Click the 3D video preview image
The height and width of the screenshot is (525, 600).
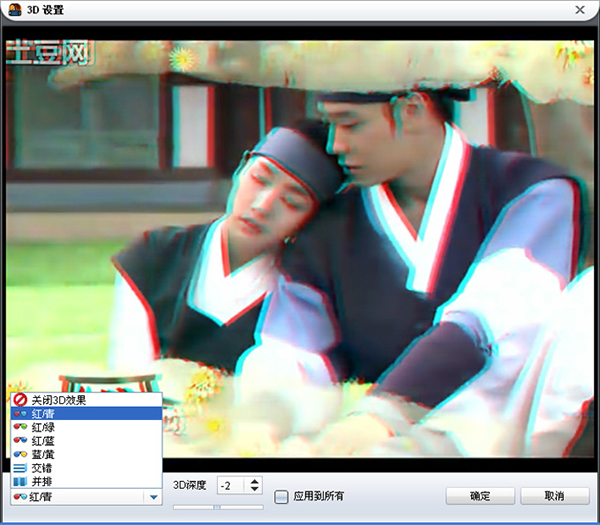tap(300, 249)
